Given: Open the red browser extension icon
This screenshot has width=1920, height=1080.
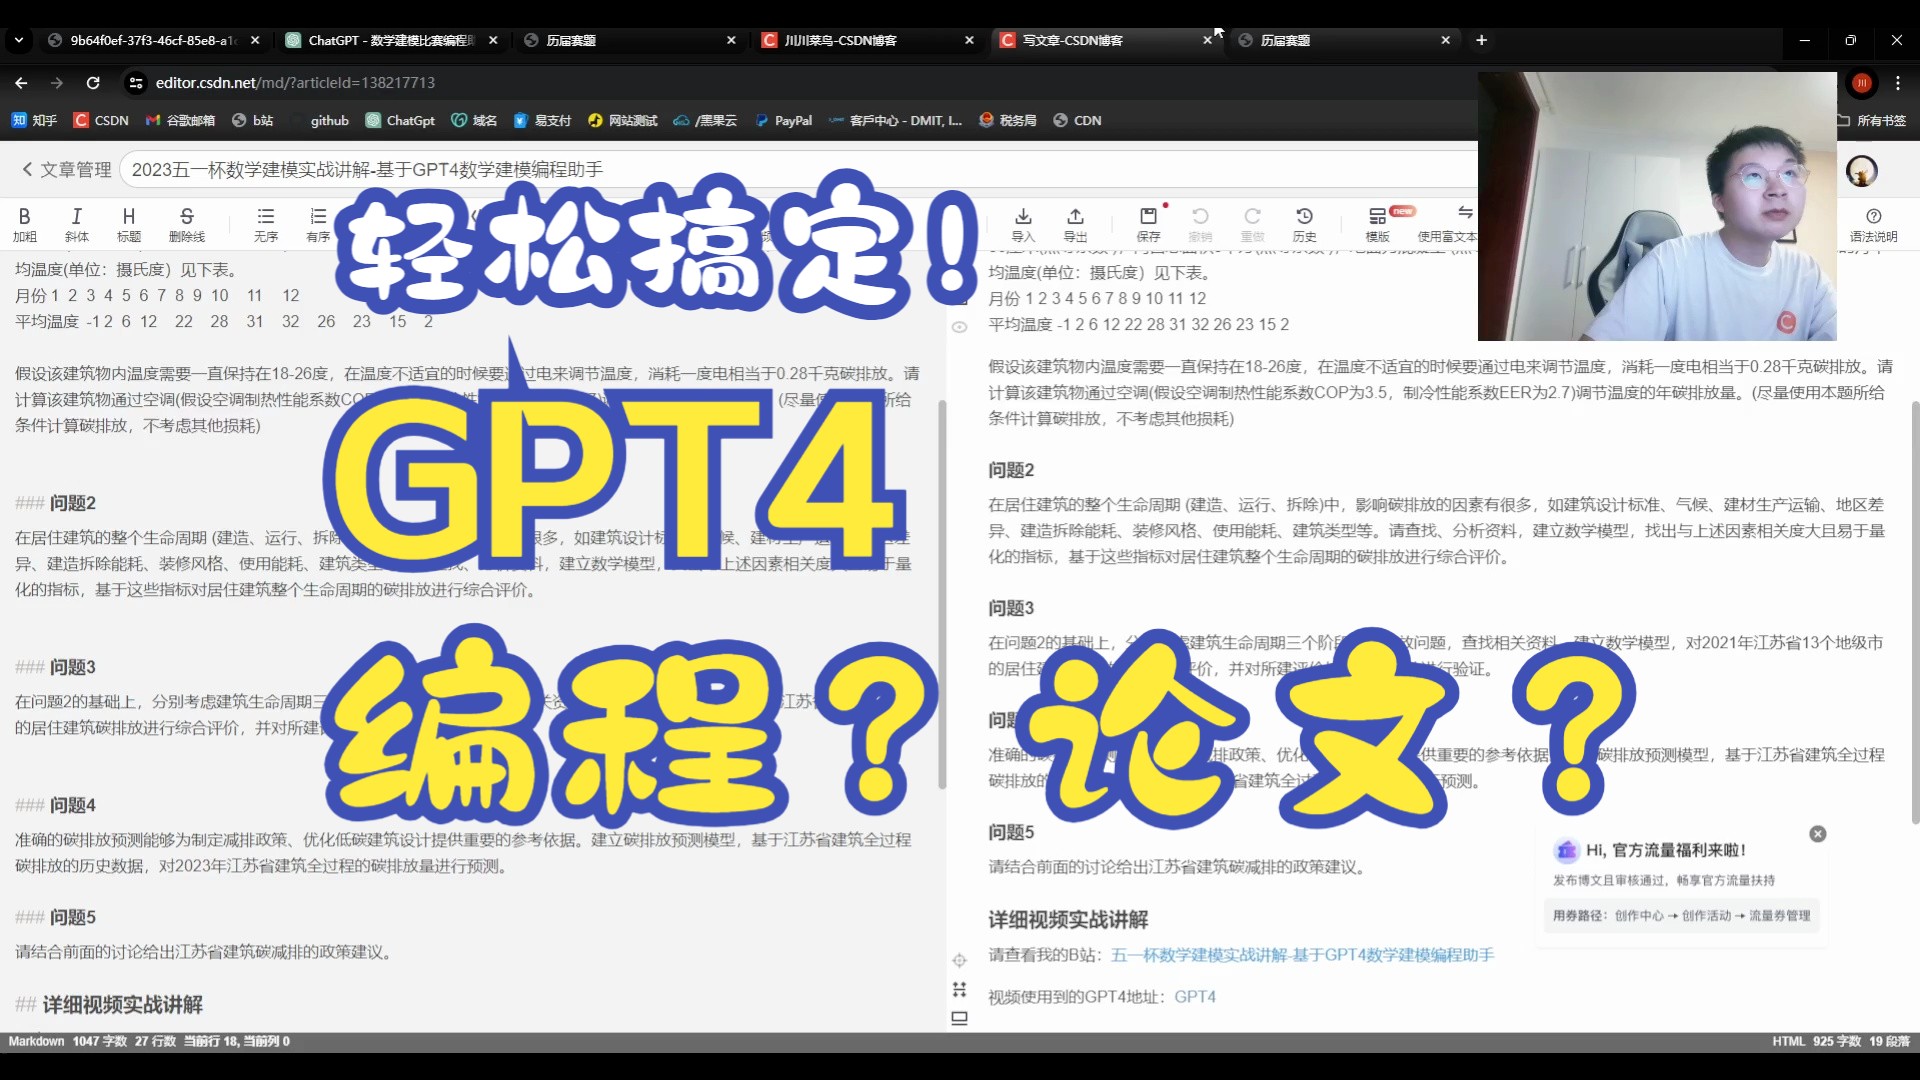Looking at the screenshot, I should point(1862,83).
